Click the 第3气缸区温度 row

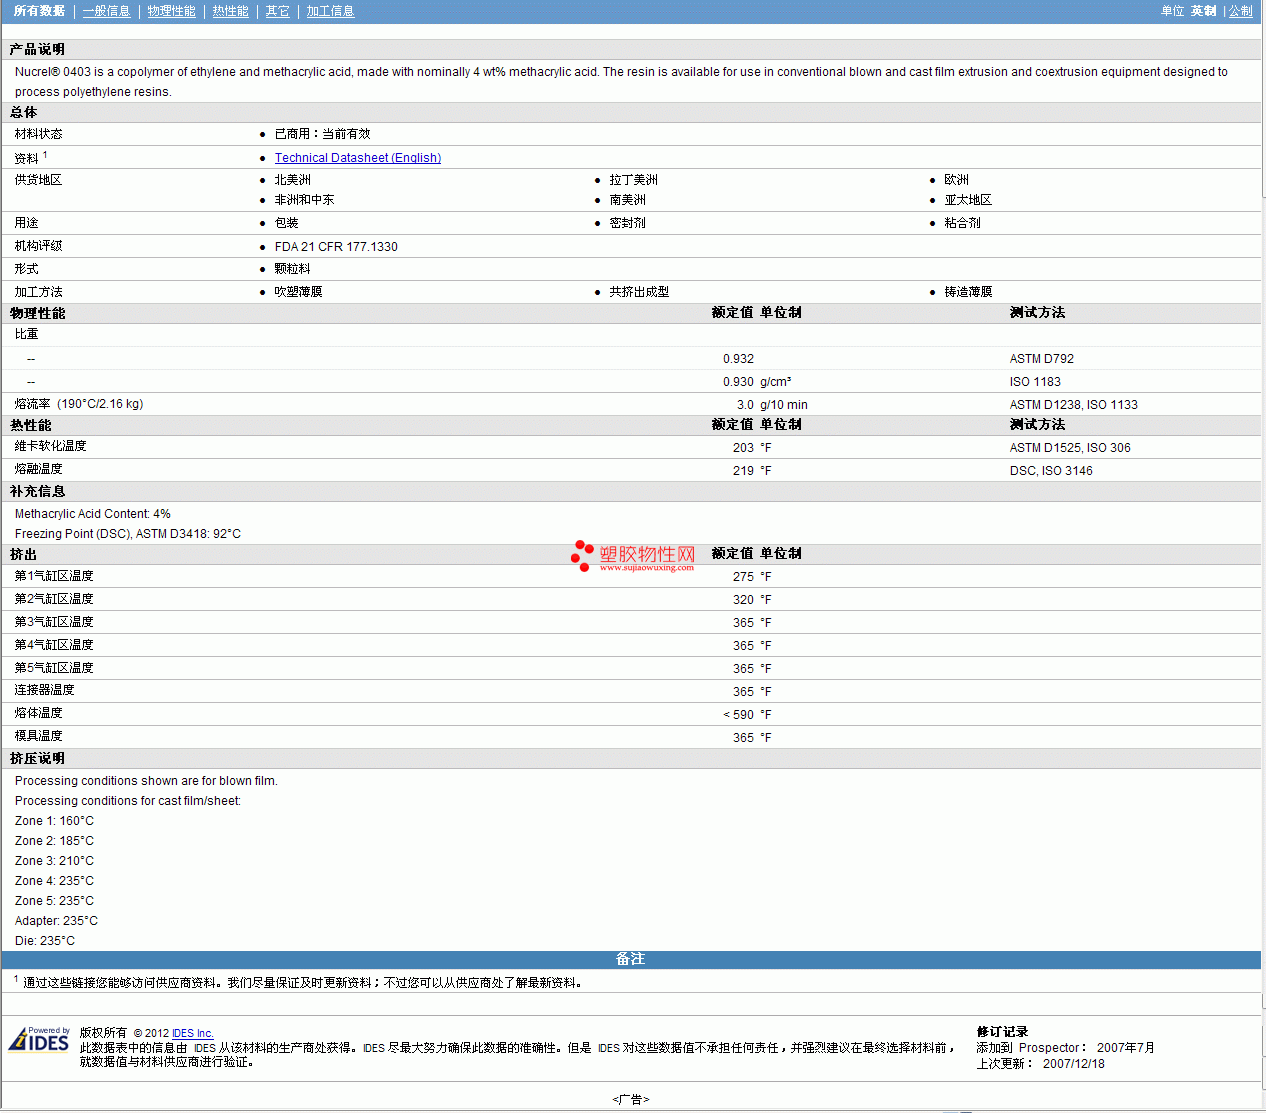(631, 622)
